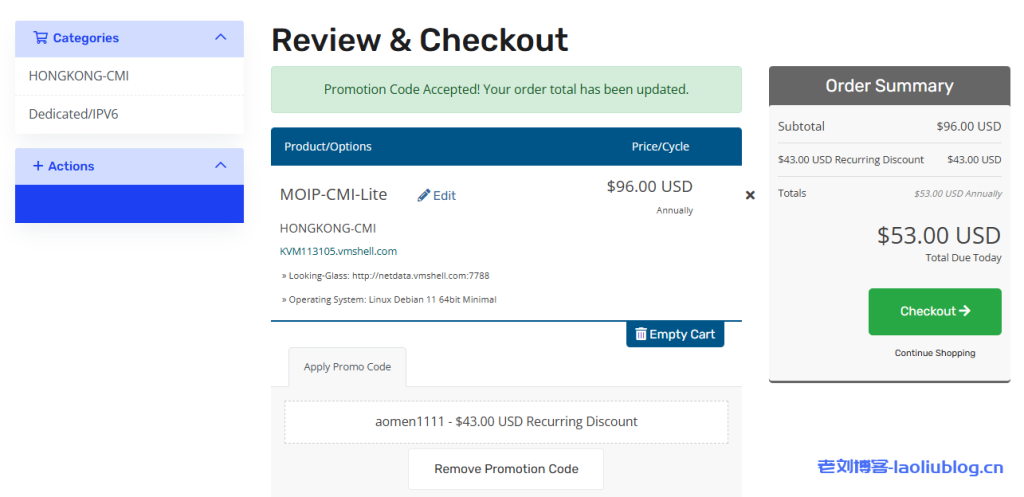Viewport: 1024px width, 497px height.
Task: Click the aomen1111 applied promo code box
Action: (506, 422)
